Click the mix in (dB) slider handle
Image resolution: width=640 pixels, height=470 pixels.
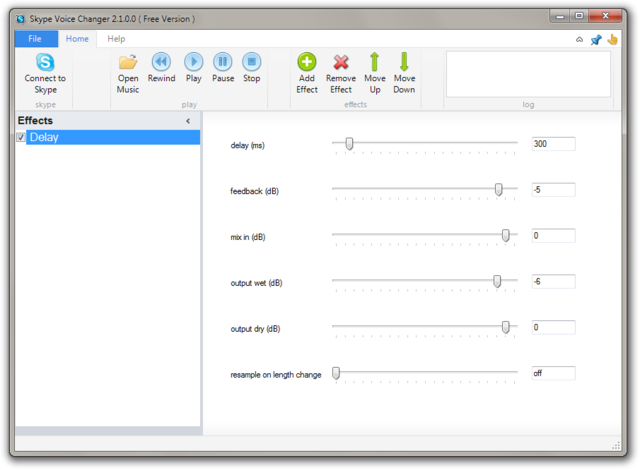[506, 235]
